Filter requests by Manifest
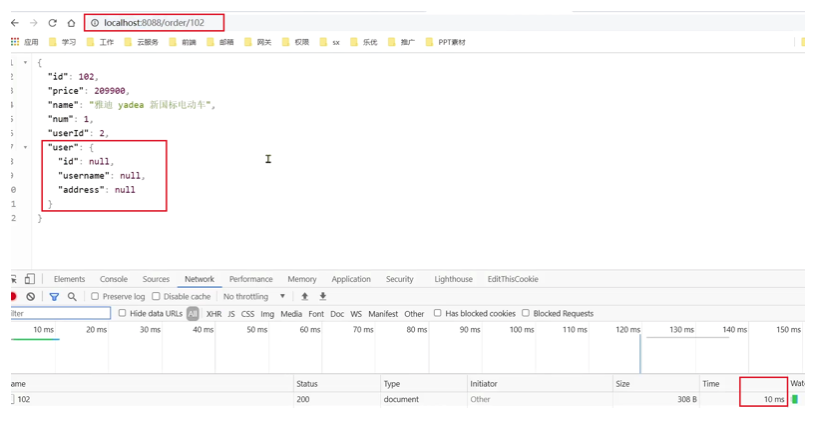821x444 pixels. [383, 314]
